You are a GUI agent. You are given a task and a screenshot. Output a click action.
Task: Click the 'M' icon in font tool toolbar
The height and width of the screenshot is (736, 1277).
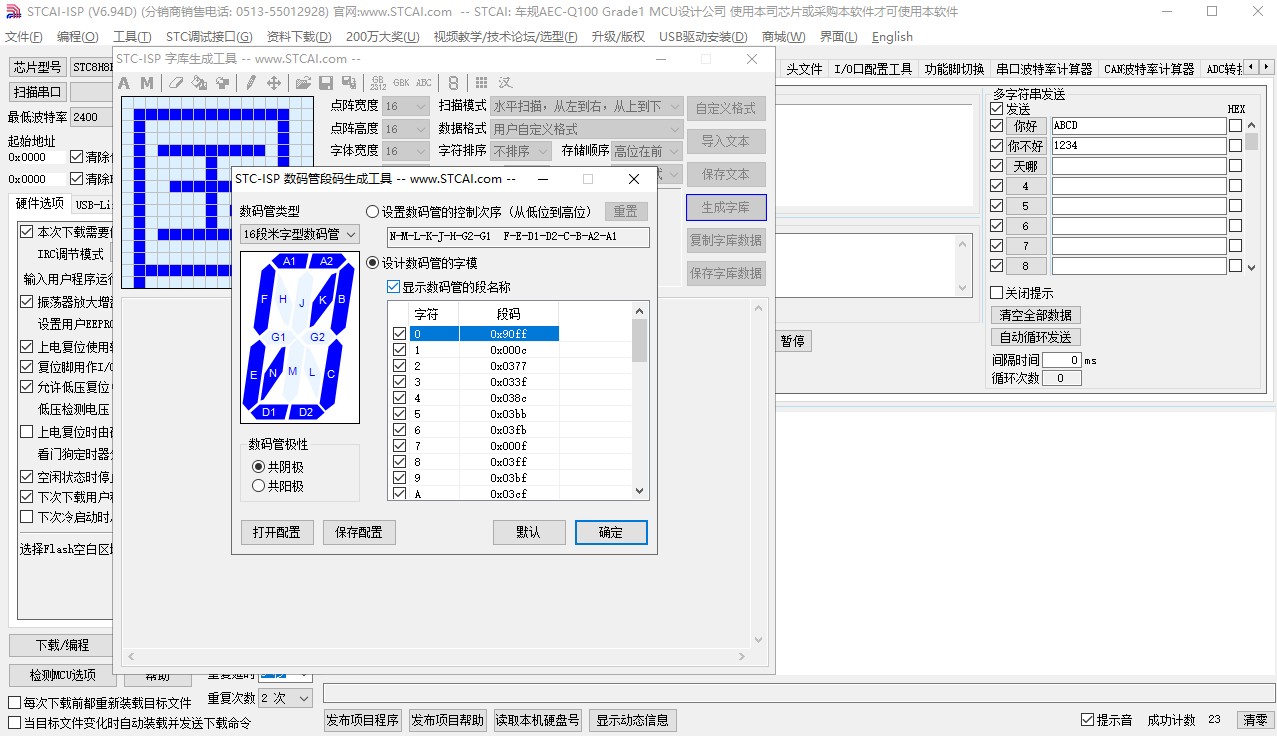(x=146, y=83)
